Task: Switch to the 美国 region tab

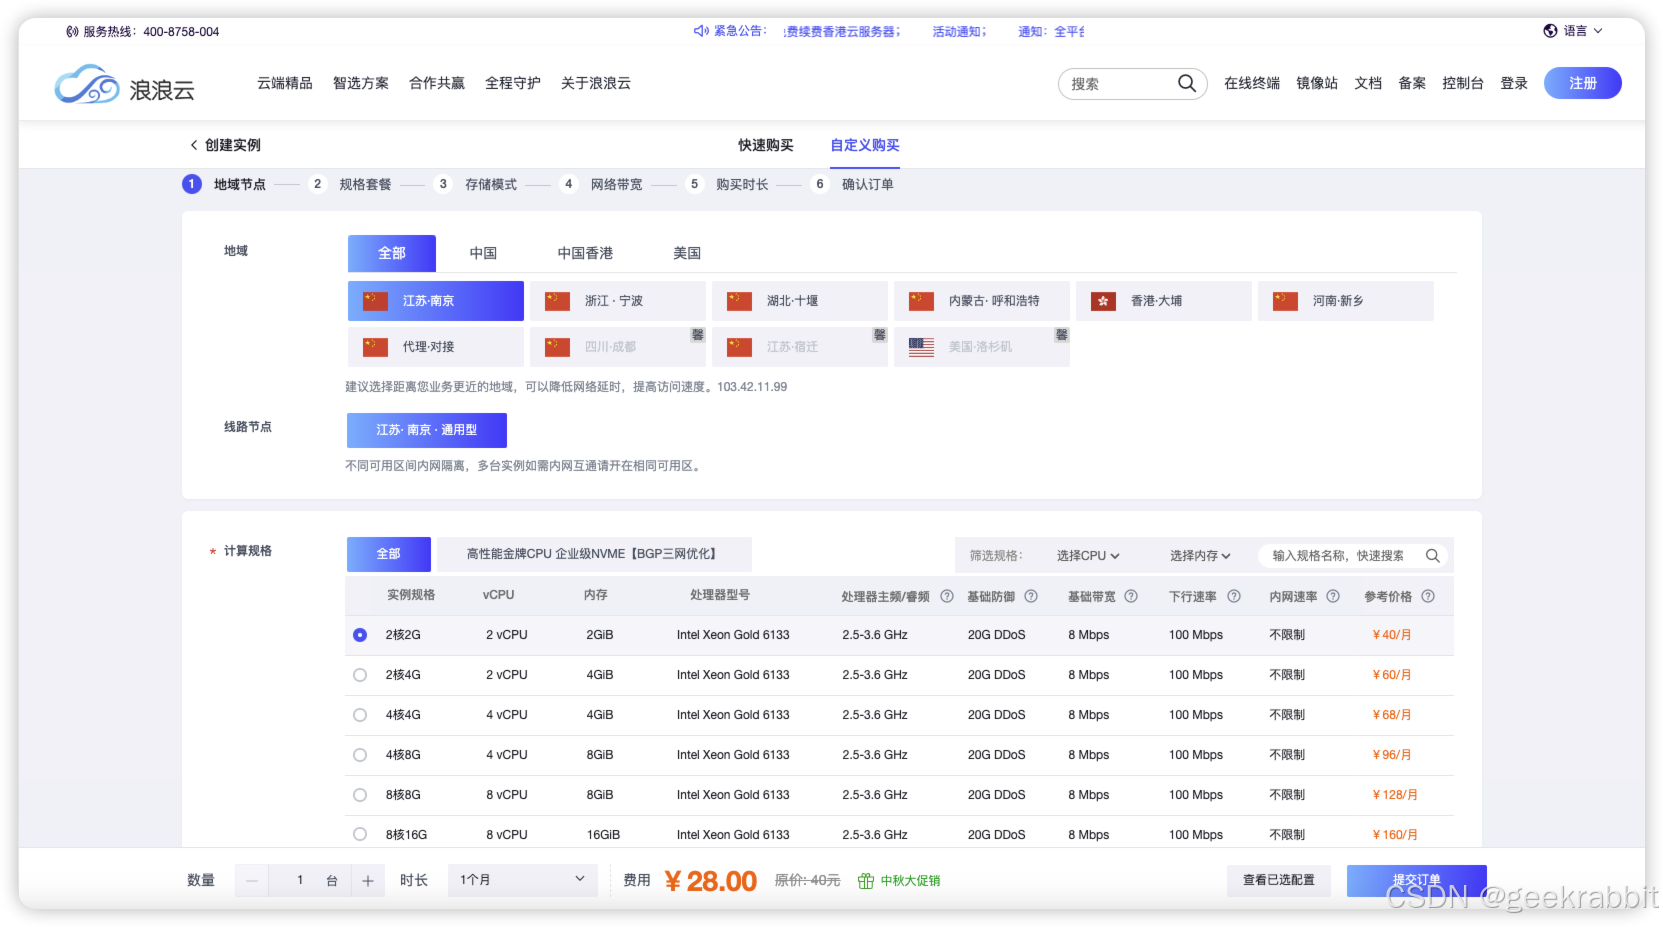Action: [687, 253]
